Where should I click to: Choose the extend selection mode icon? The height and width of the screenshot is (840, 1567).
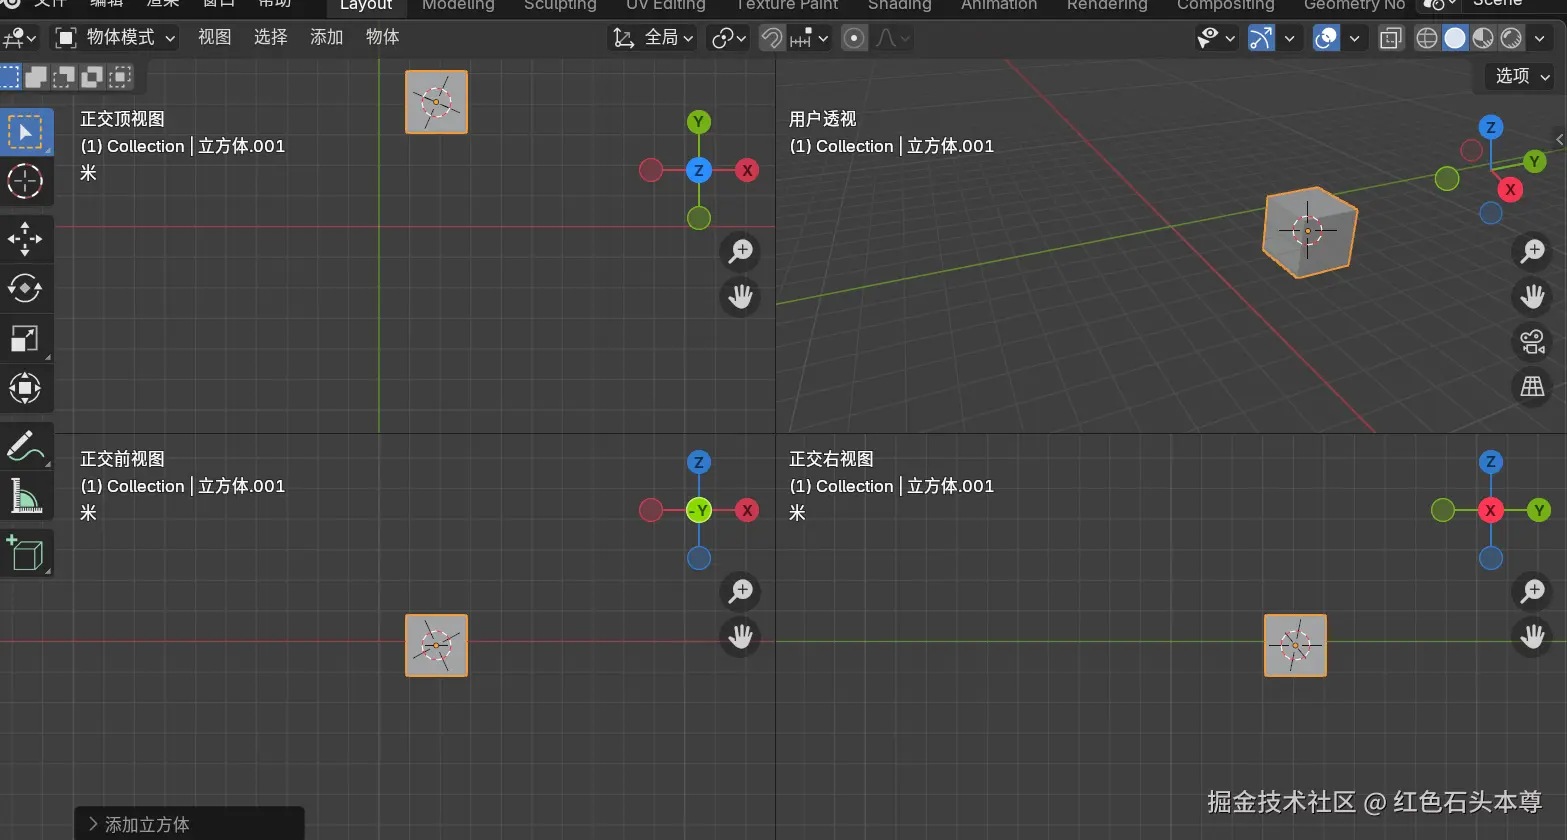point(36,76)
